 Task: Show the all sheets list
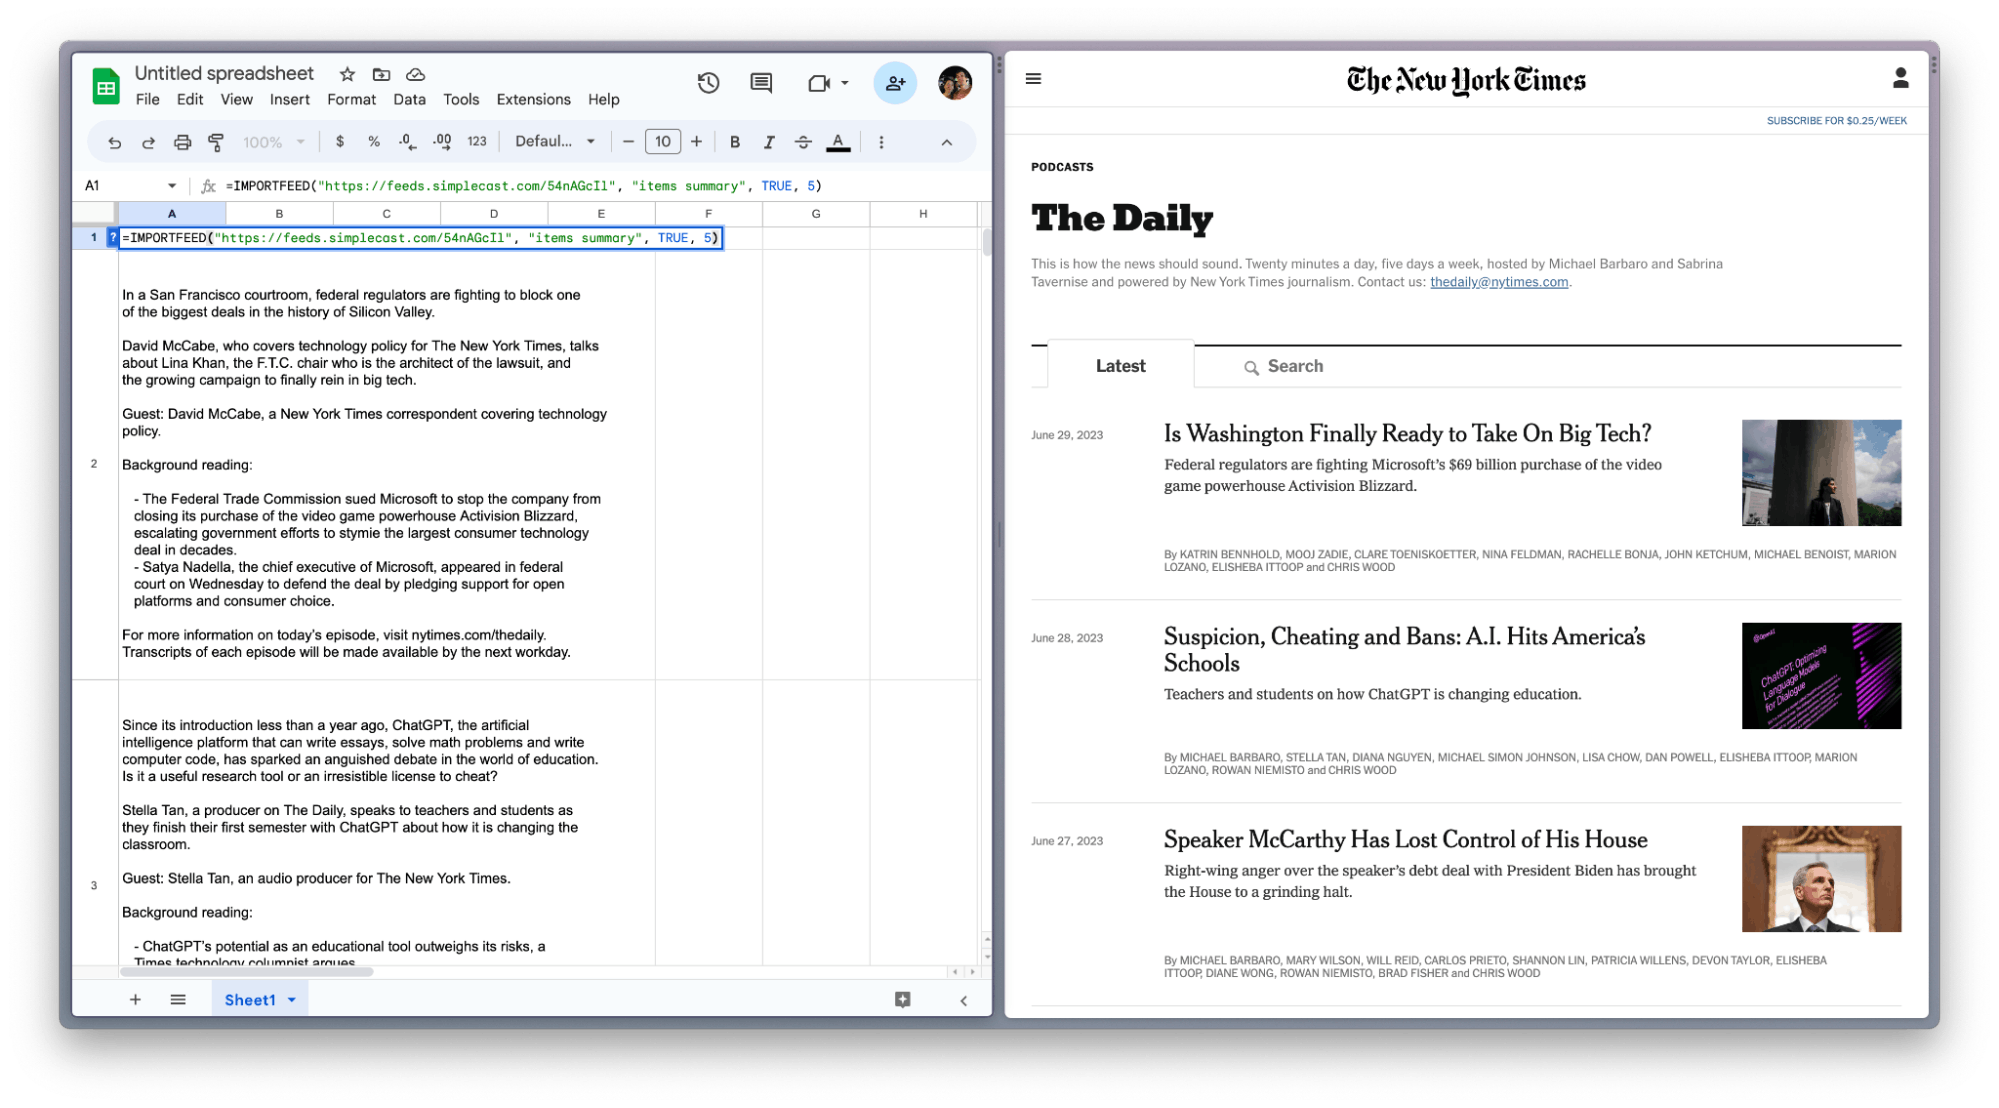point(178,1000)
